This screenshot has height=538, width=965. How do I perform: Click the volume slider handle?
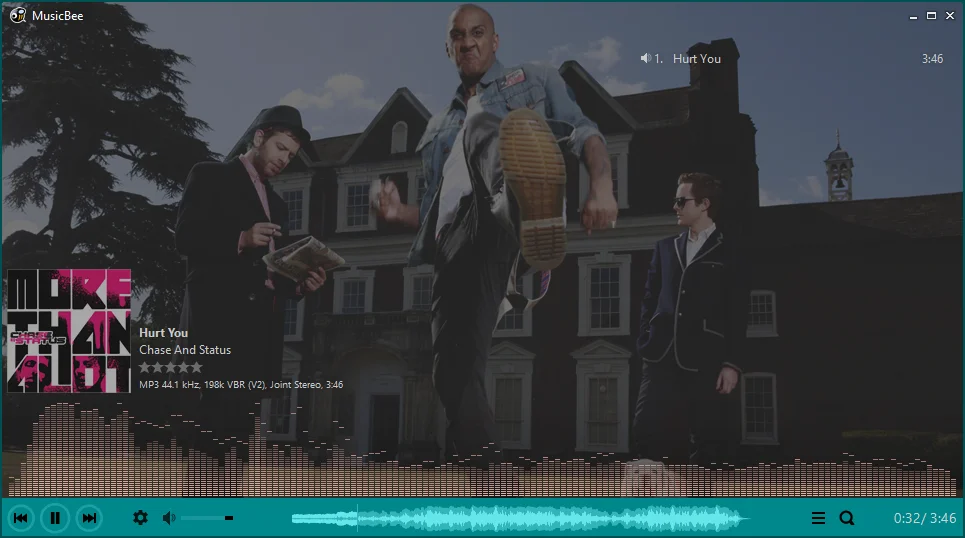(x=229, y=518)
